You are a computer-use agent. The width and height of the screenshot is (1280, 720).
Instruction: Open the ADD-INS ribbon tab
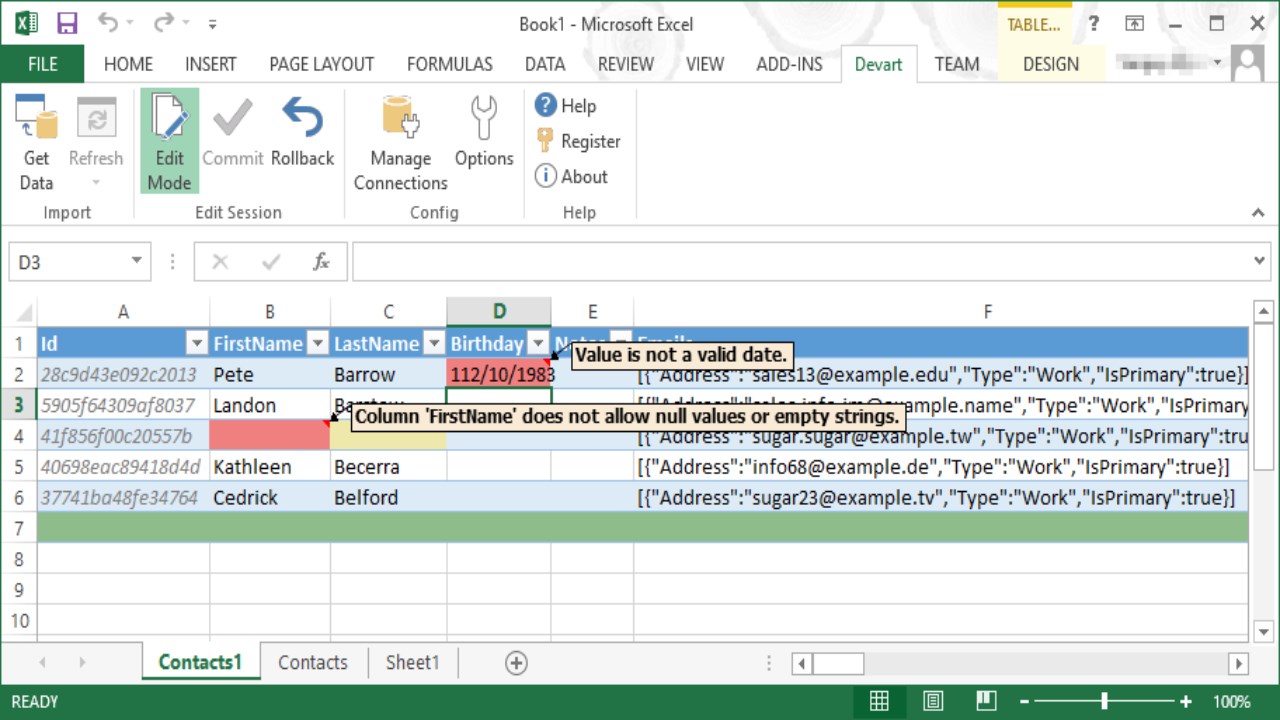pyautogui.click(x=789, y=64)
